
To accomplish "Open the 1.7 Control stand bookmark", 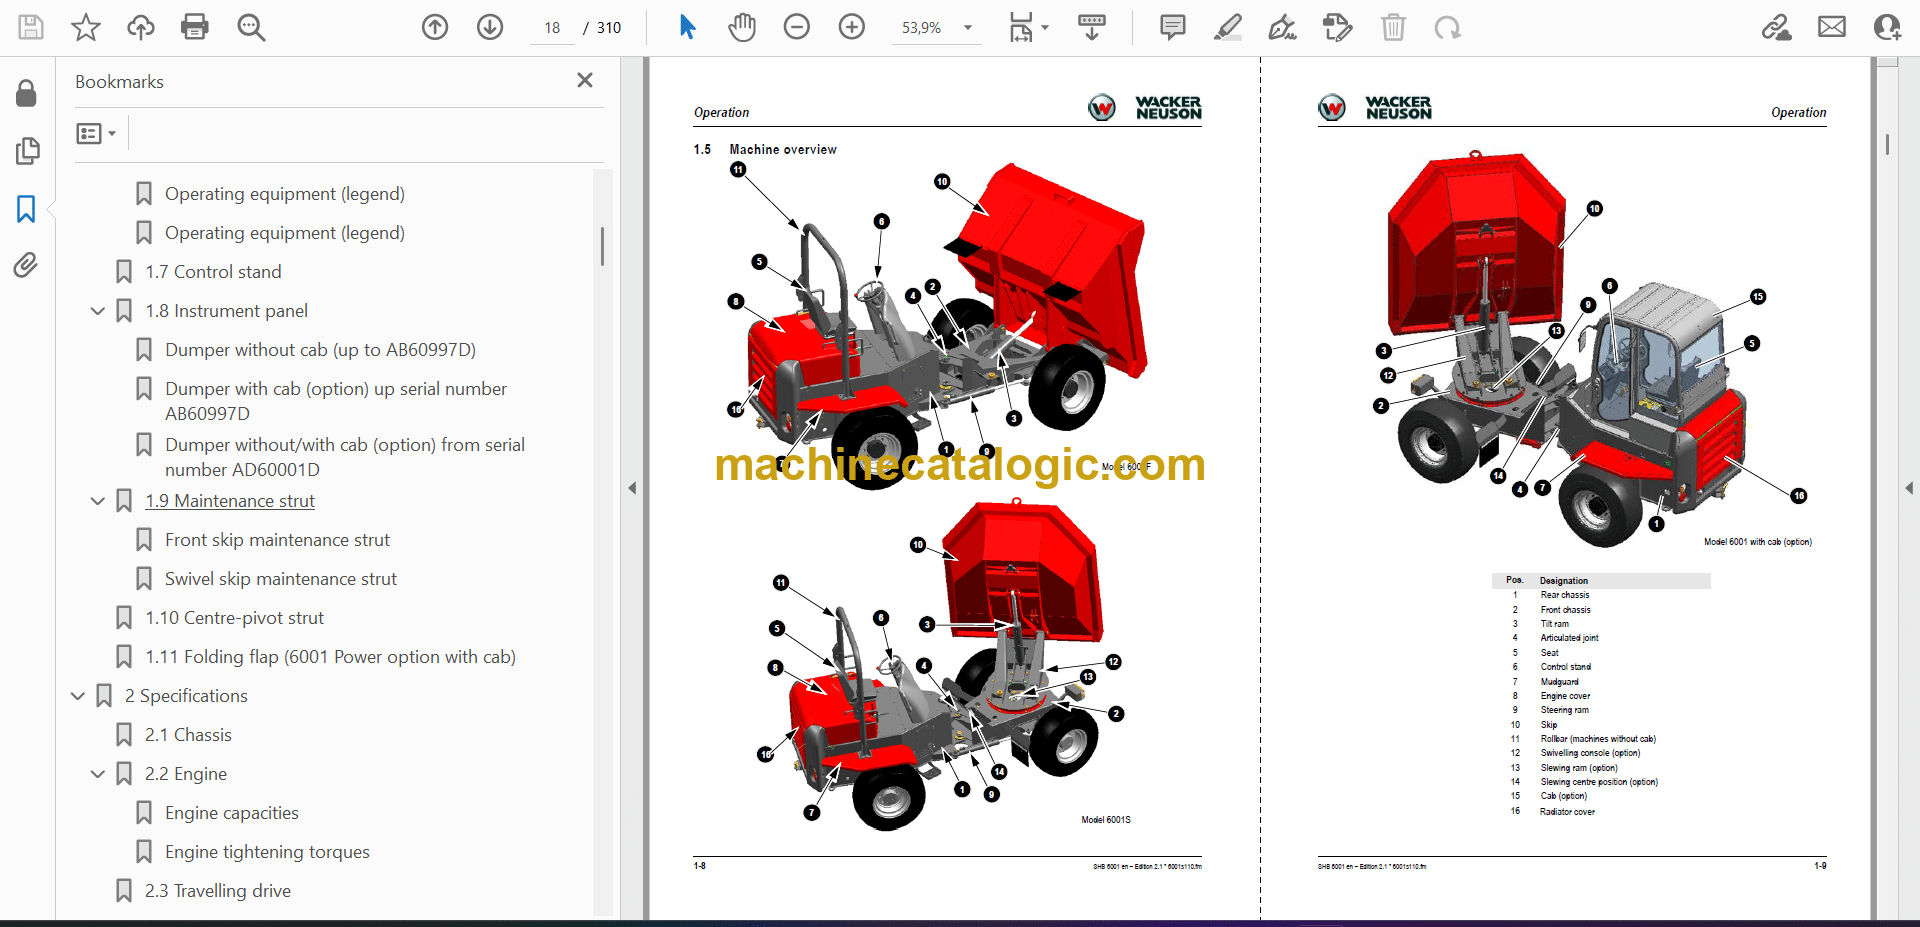I will pyautogui.click(x=212, y=272).
